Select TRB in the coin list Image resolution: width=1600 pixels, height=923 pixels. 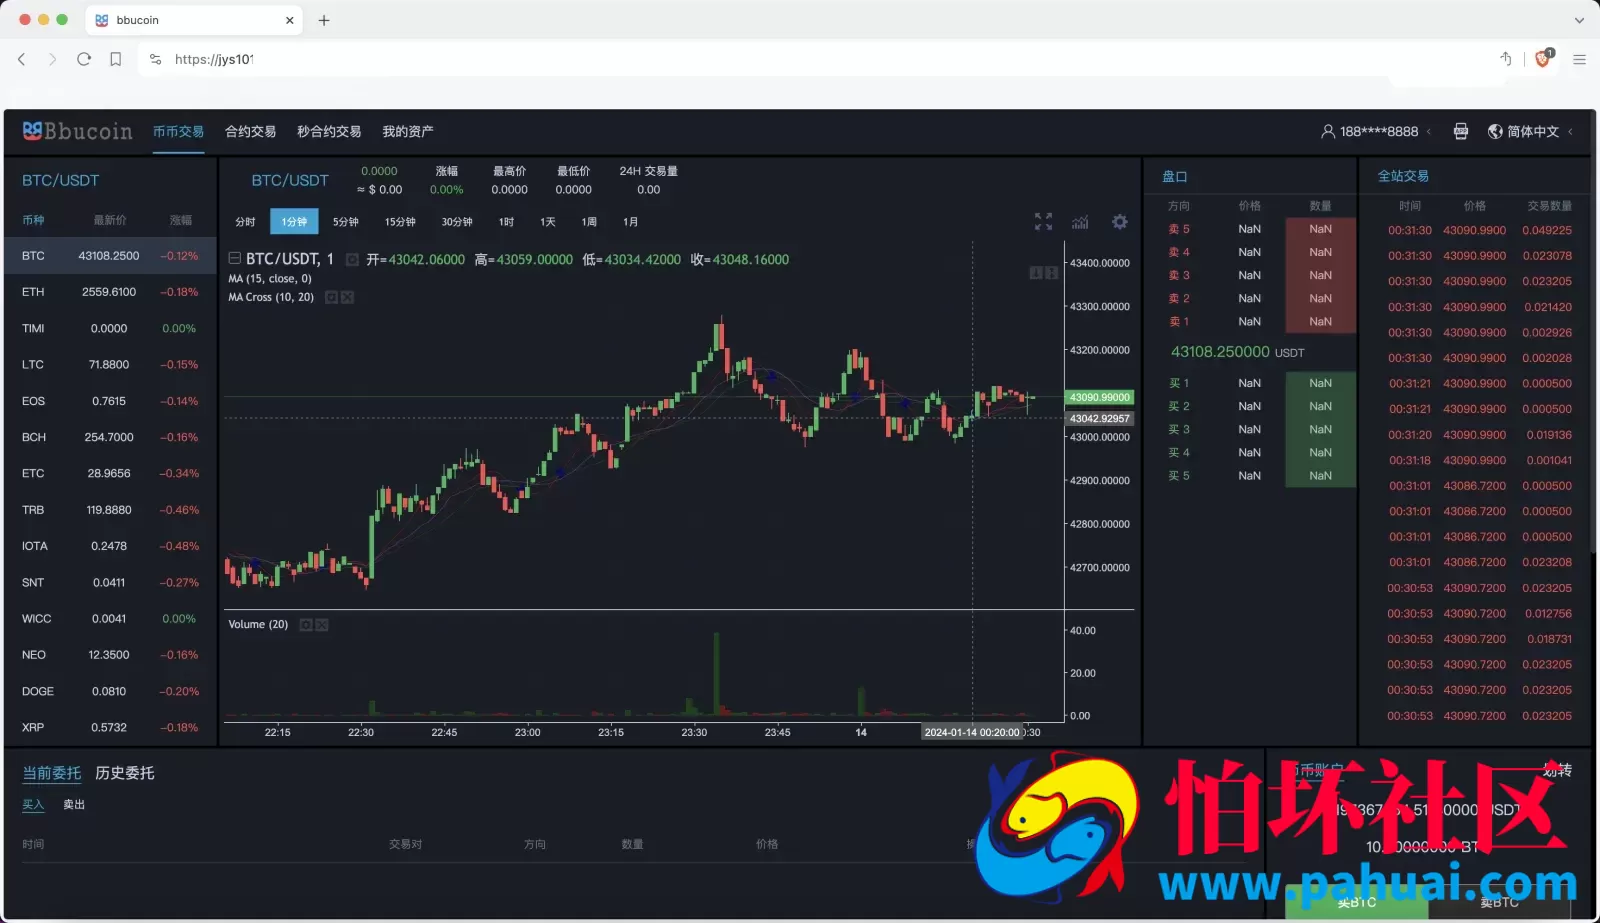[x=110, y=510]
